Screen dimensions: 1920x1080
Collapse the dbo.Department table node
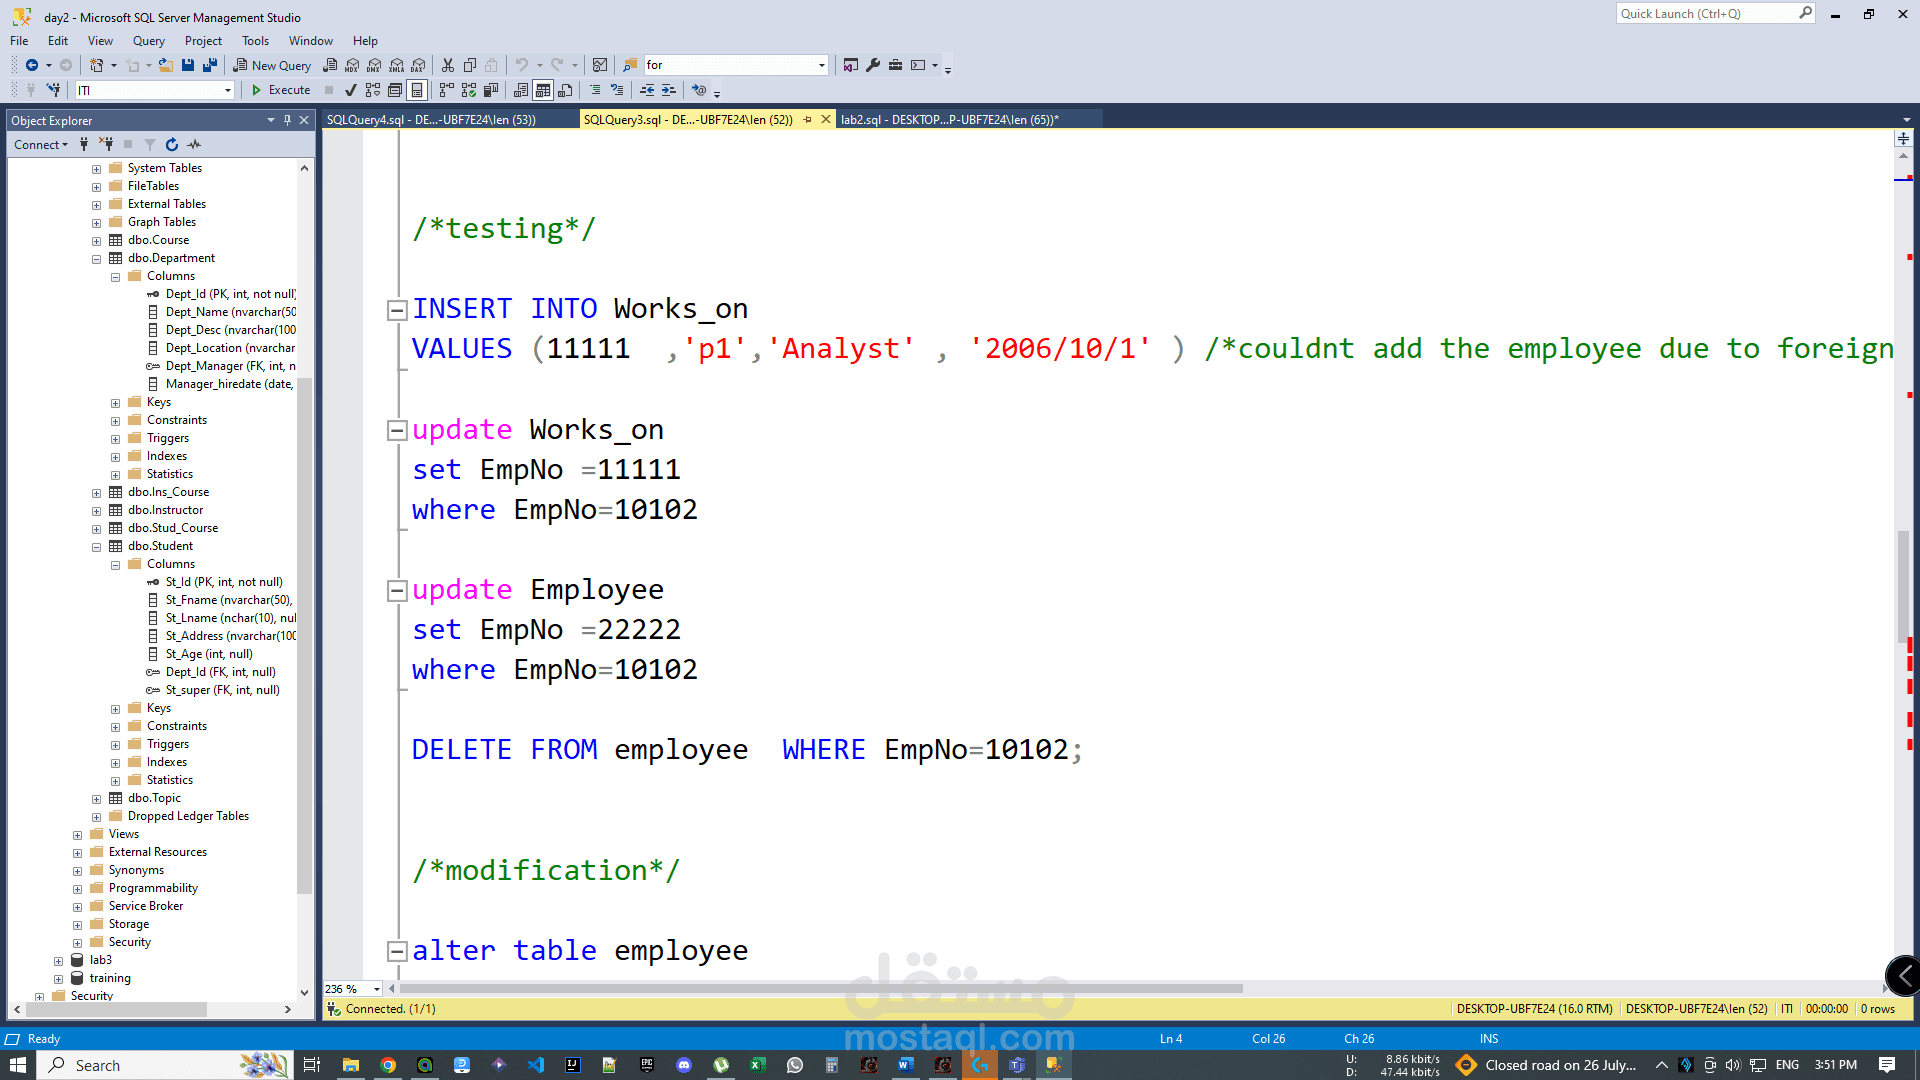coord(97,259)
